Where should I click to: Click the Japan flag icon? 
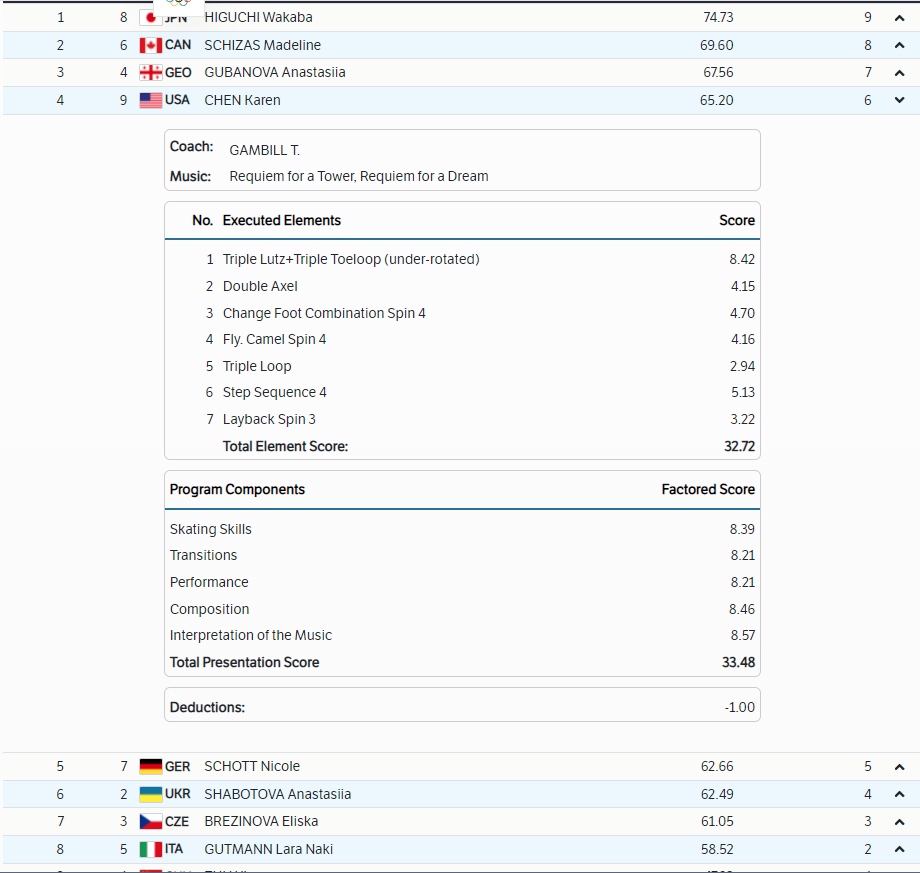(x=151, y=18)
